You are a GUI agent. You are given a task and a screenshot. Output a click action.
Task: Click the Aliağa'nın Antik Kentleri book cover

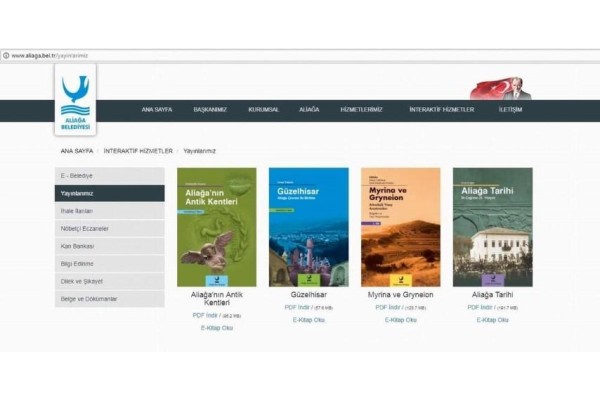[216, 227]
